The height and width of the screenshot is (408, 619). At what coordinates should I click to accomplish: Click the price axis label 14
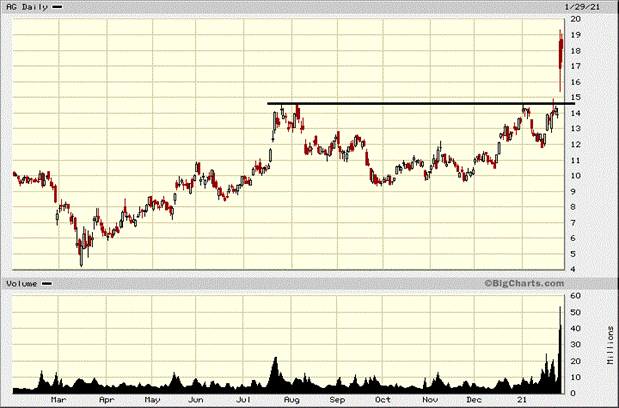[576, 113]
